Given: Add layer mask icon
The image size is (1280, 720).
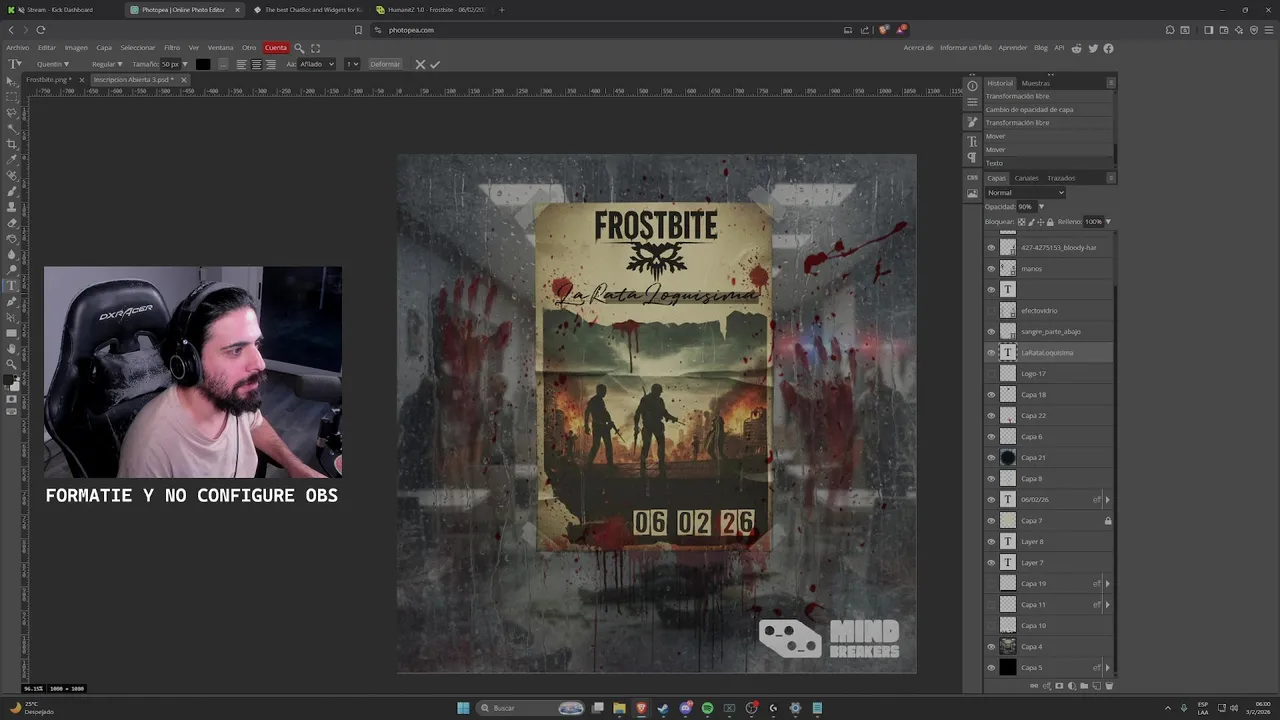Looking at the screenshot, I should pos(1059,686).
